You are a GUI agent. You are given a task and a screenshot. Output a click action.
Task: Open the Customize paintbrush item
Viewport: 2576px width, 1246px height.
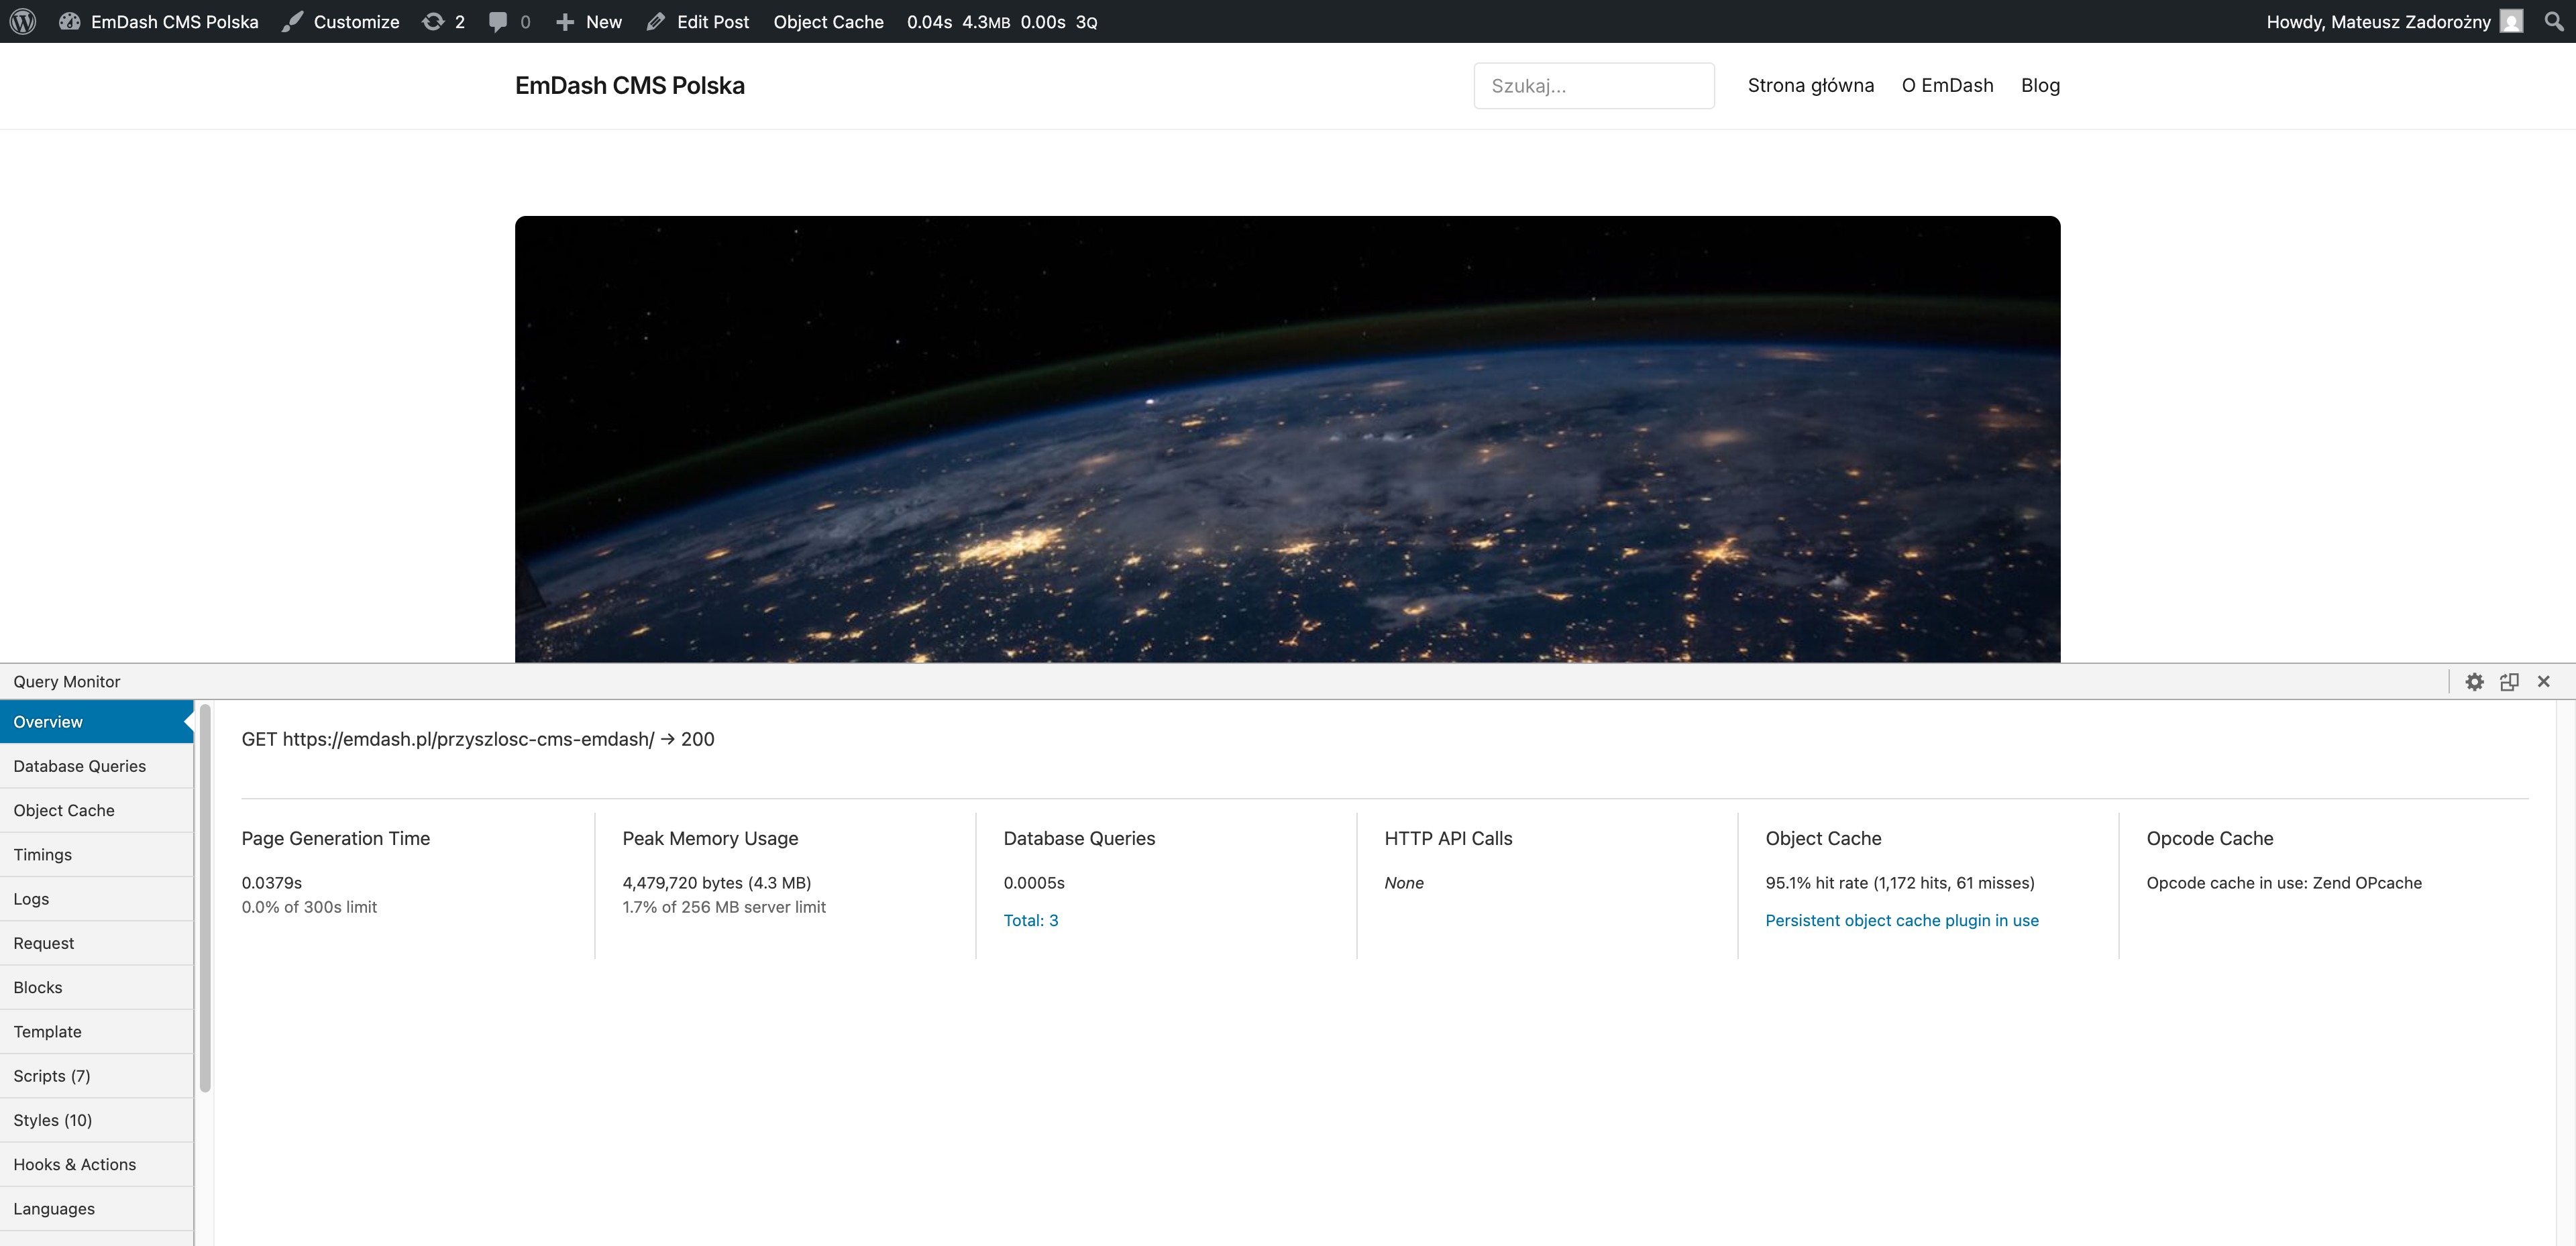click(x=340, y=21)
